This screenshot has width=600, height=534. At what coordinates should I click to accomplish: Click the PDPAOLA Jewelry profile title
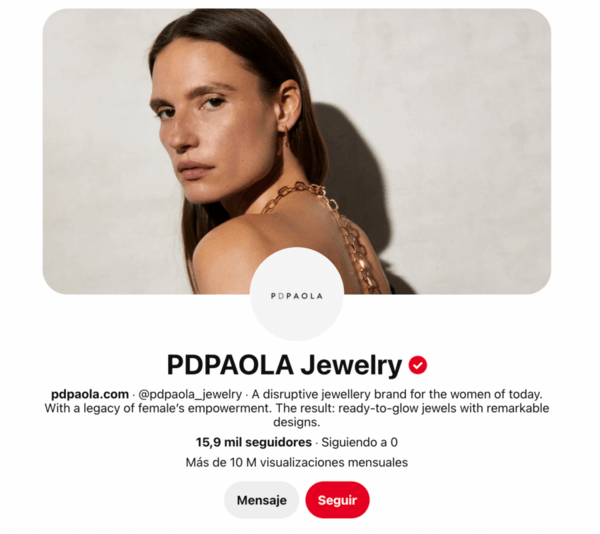click(x=284, y=365)
